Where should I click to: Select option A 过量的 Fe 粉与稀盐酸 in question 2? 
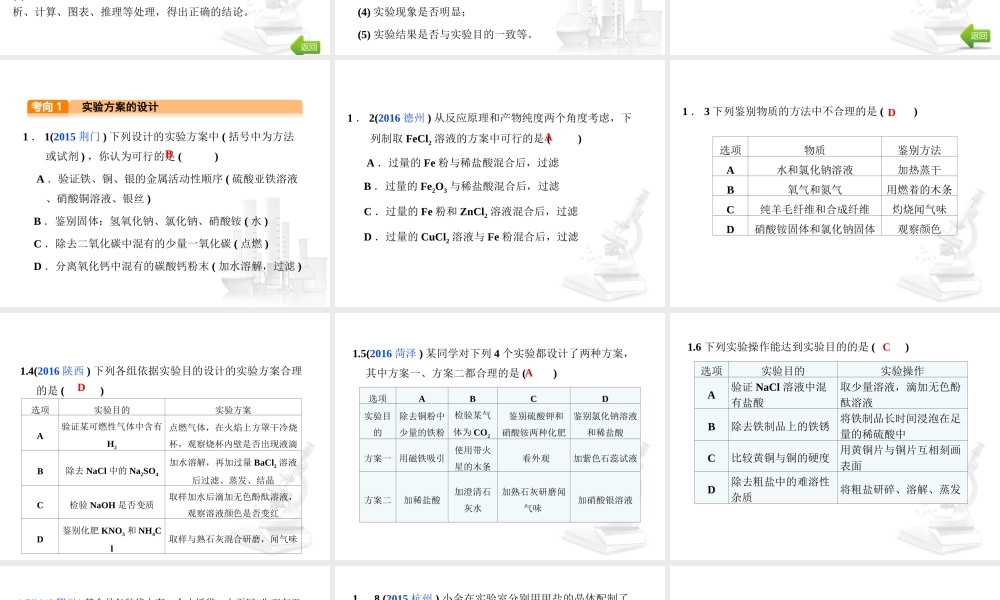coord(463,162)
